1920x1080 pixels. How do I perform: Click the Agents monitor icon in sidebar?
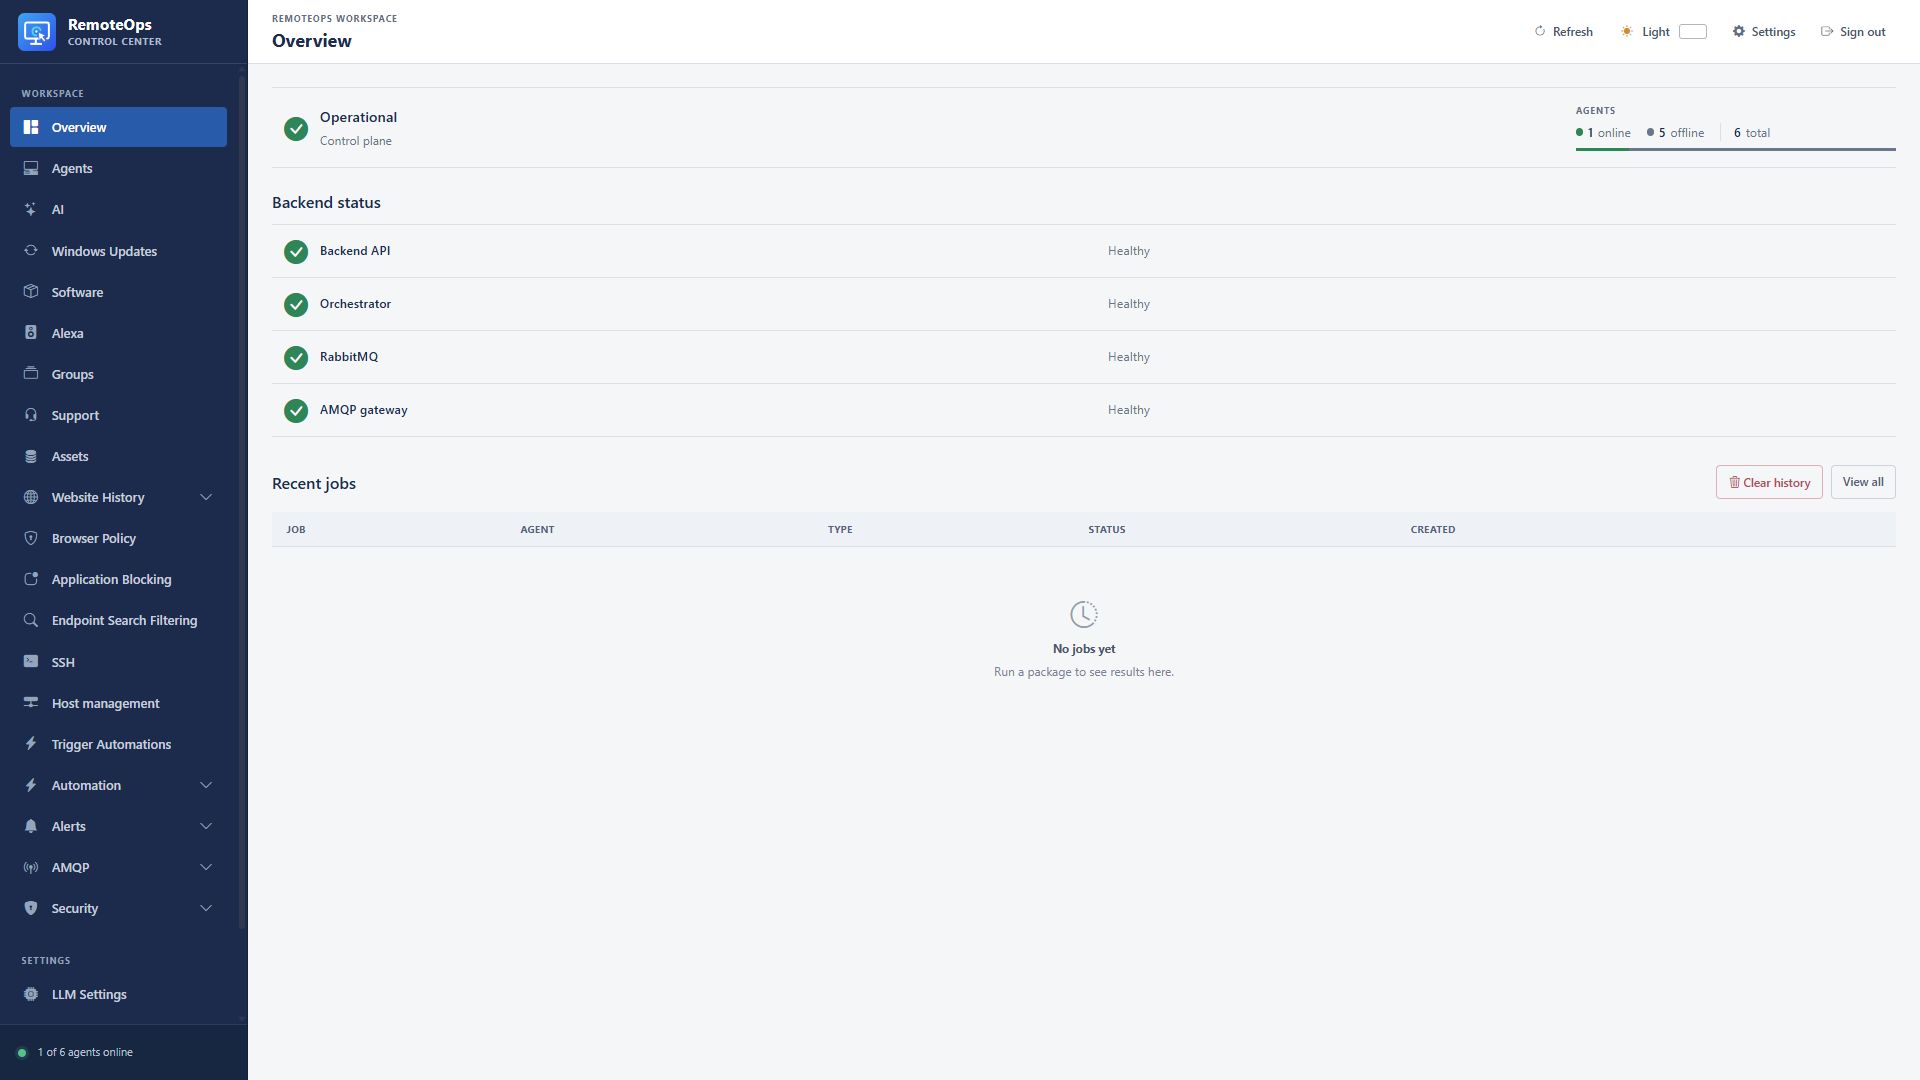click(x=31, y=168)
